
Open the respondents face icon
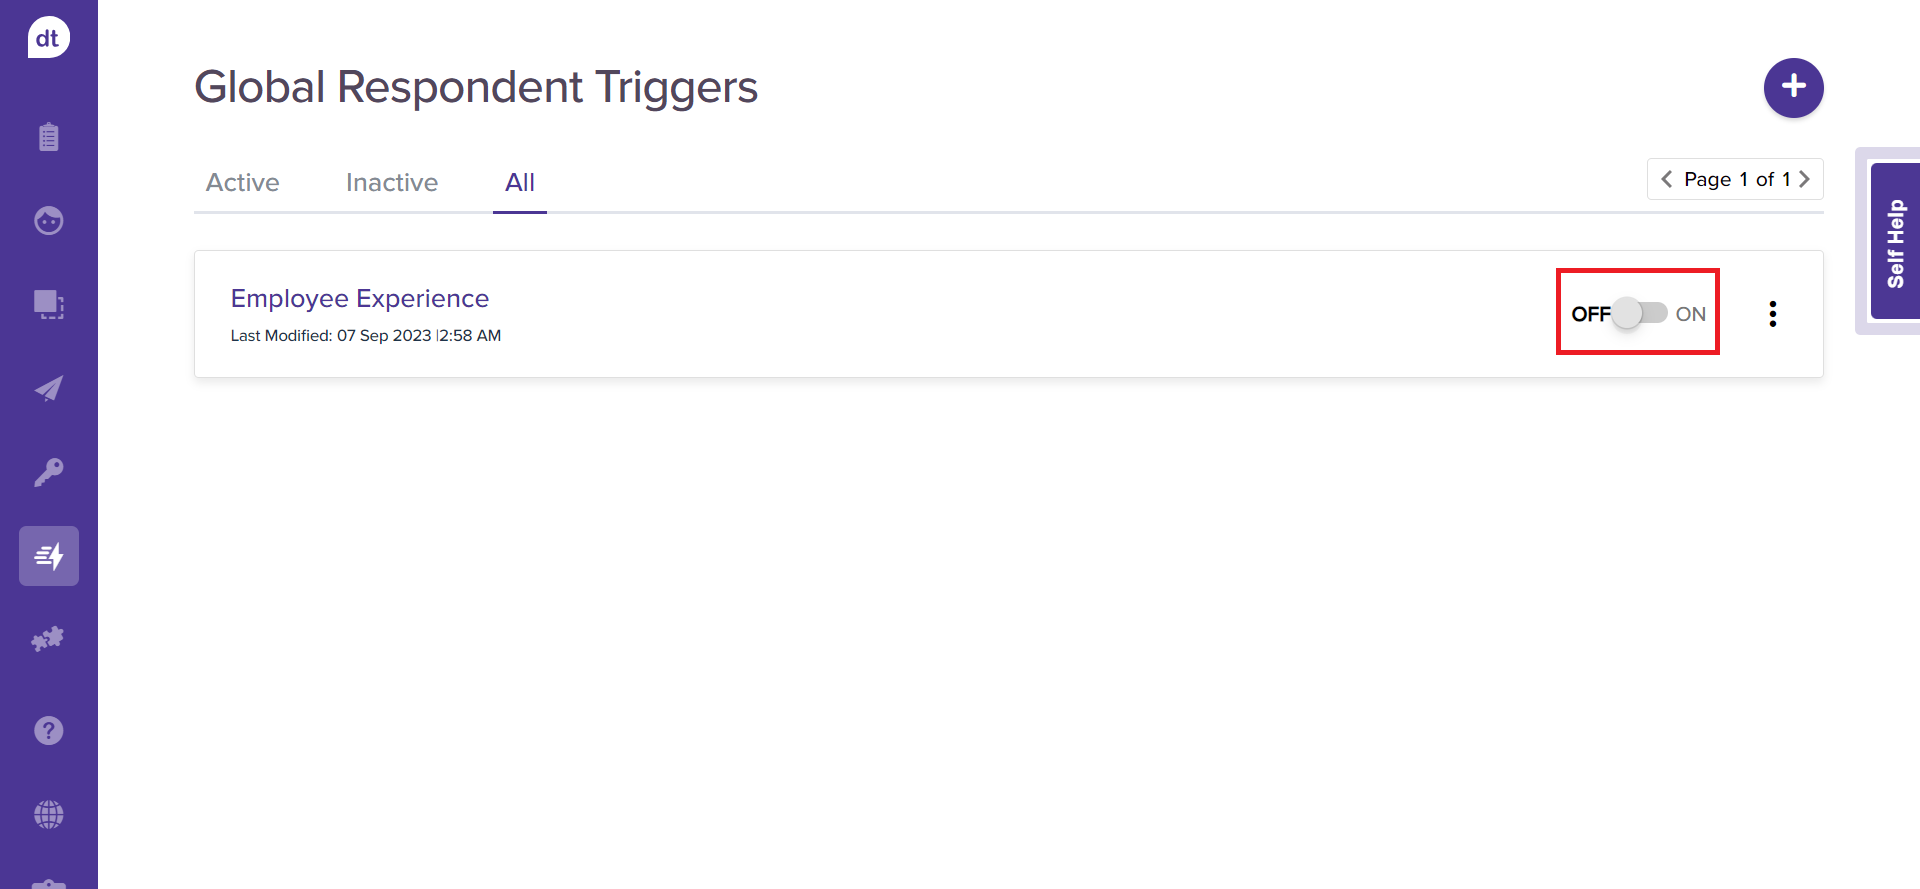point(48,220)
